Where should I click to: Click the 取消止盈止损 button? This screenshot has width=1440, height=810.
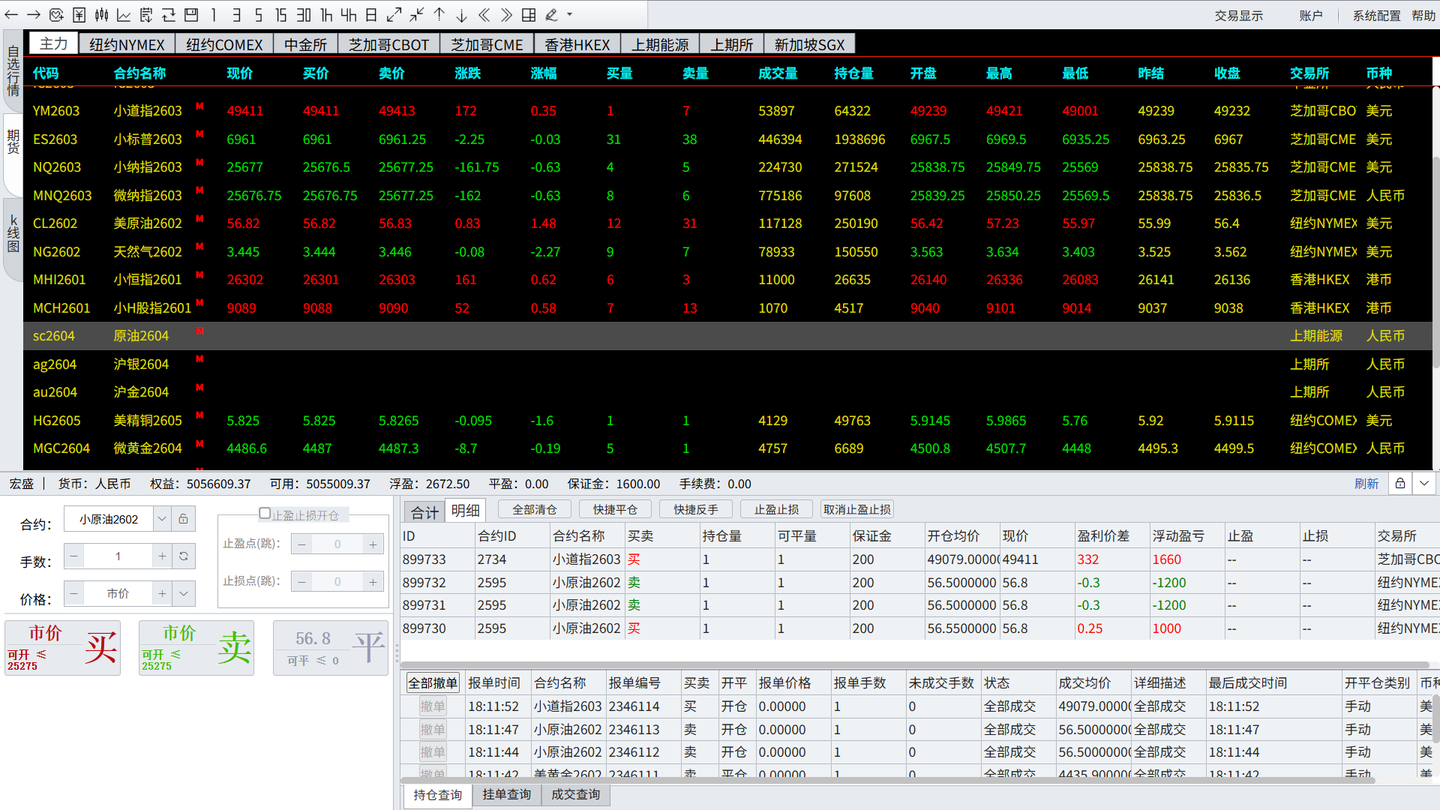tap(857, 510)
